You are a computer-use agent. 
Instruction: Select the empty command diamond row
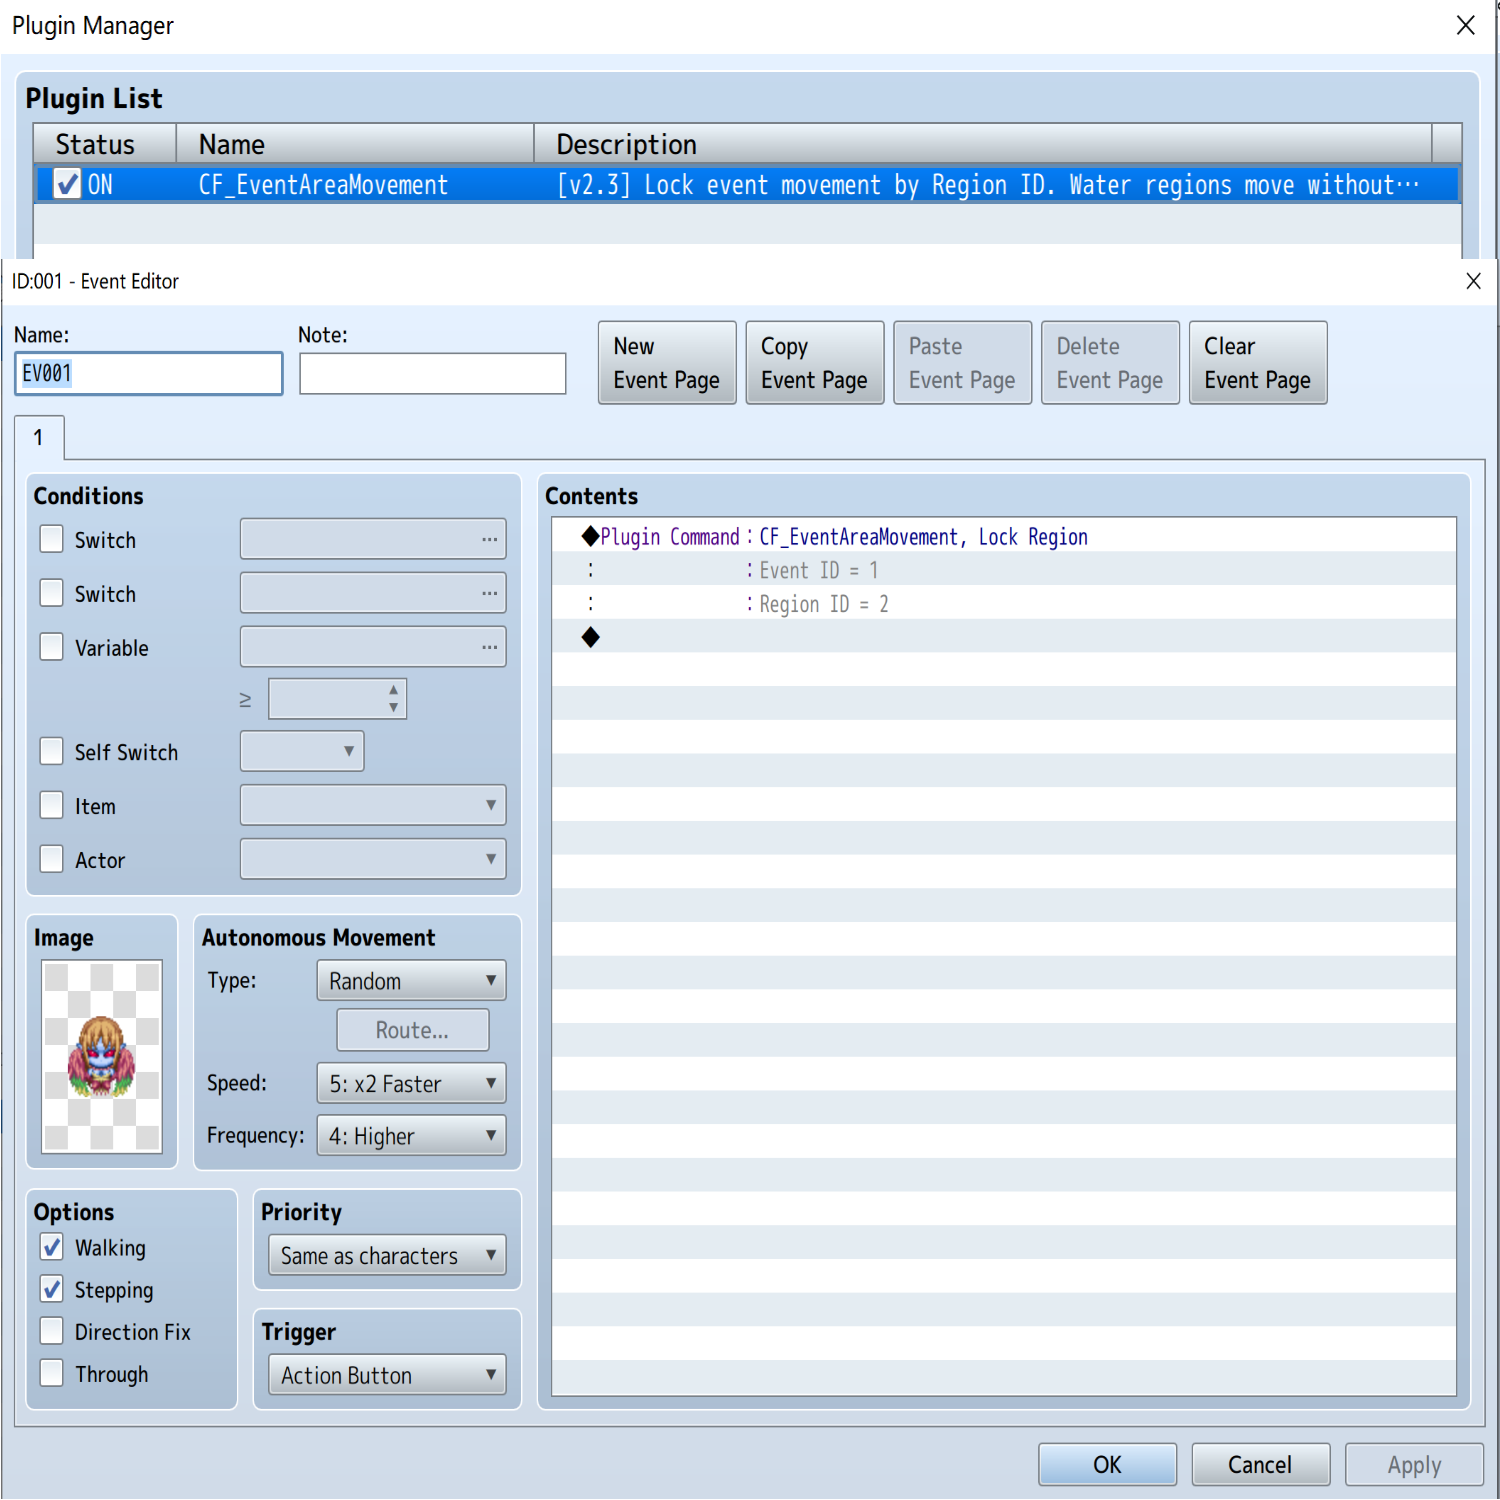pos(1004,637)
